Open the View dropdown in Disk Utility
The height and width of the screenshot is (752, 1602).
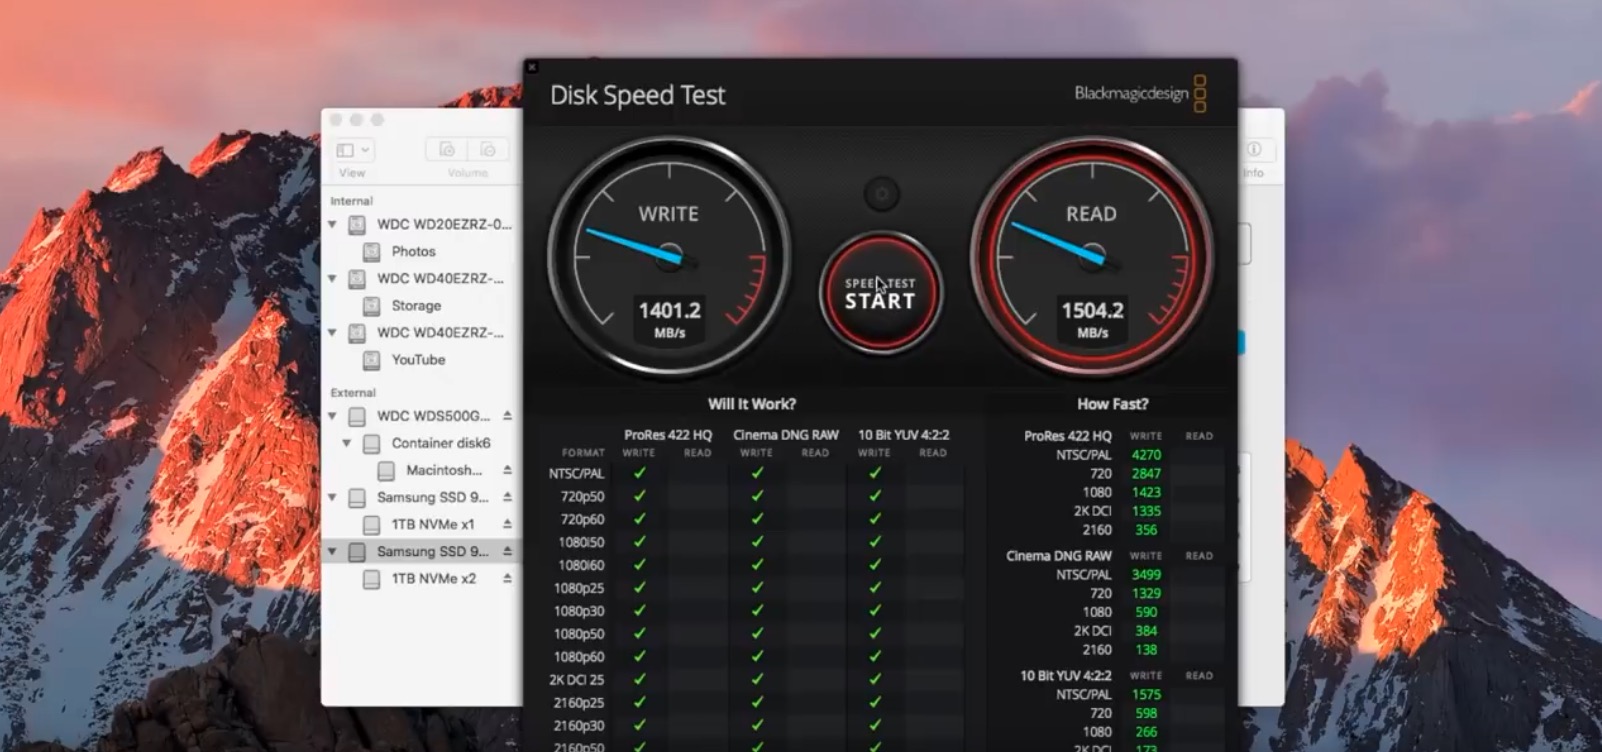coord(354,150)
